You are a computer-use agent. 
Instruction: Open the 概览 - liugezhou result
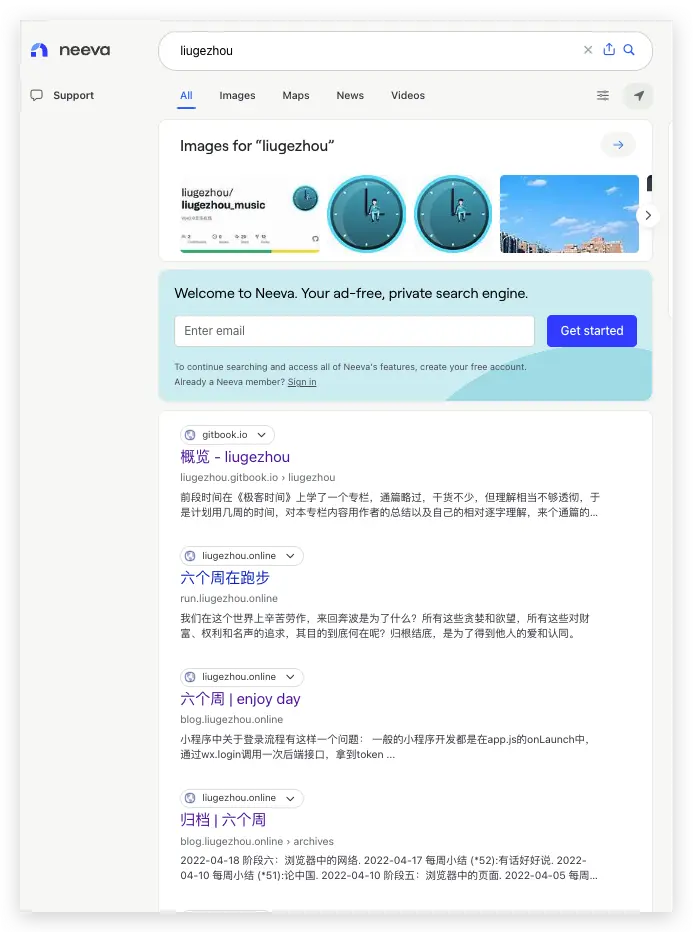coord(235,456)
